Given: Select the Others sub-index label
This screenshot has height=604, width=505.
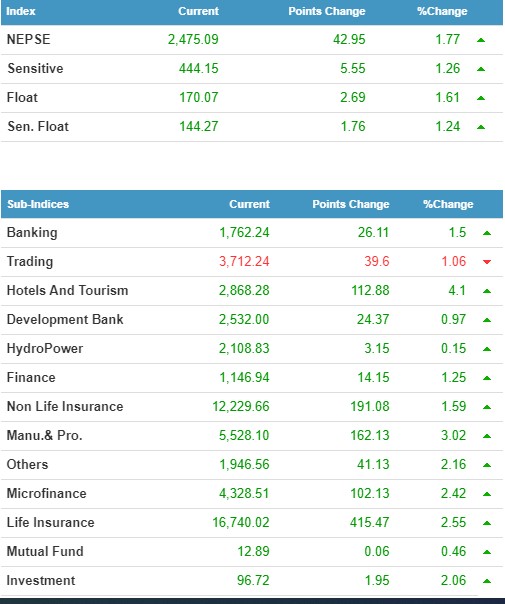Looking at the screenshot, I should tap(27, 465).
